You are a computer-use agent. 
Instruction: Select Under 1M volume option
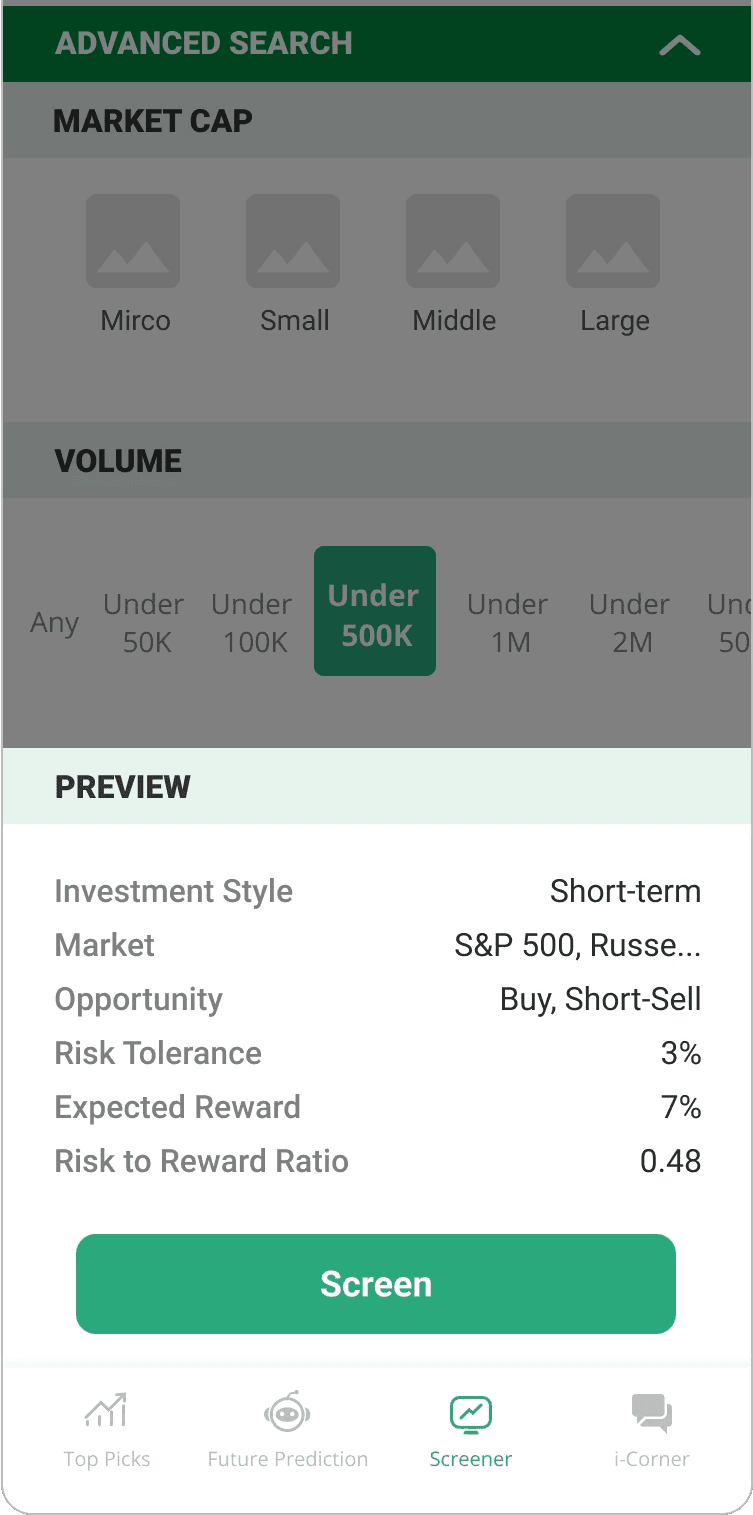(508, 622)
